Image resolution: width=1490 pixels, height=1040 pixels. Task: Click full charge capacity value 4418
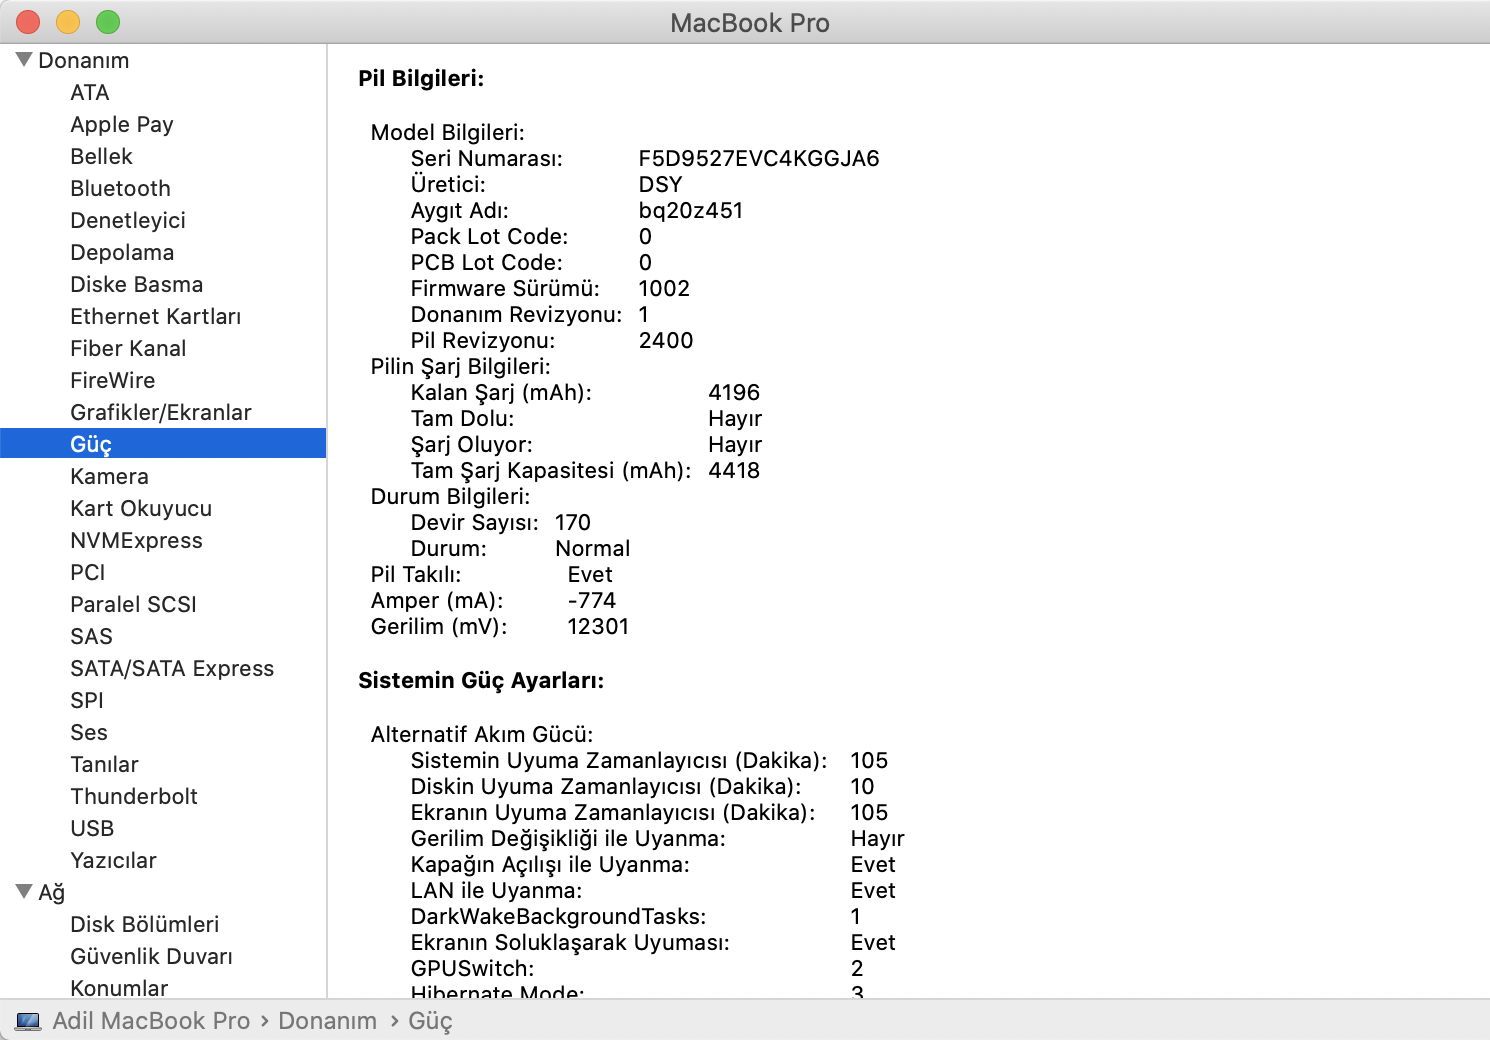click(x=734, y=471)
